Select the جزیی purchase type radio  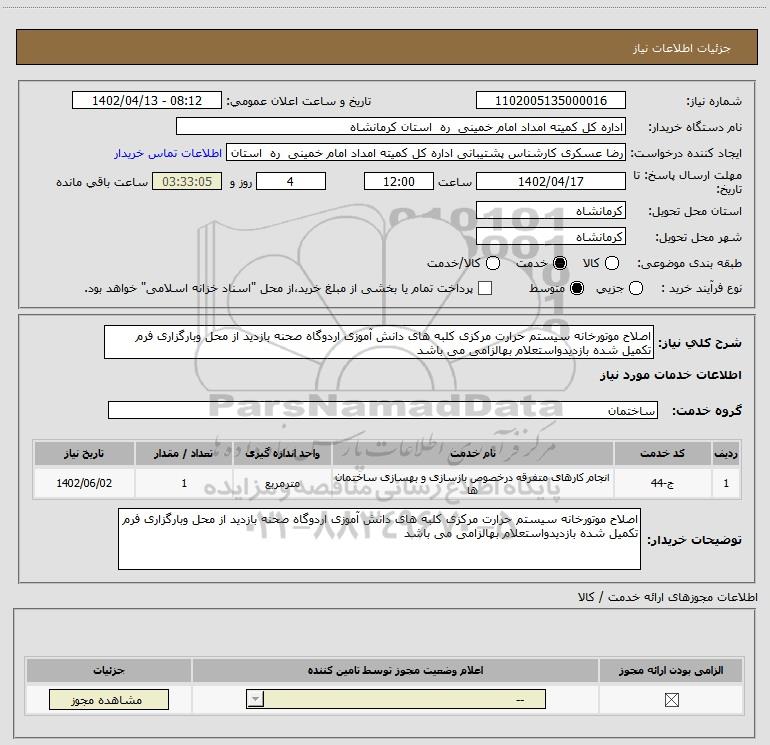[x=636, y=288]
